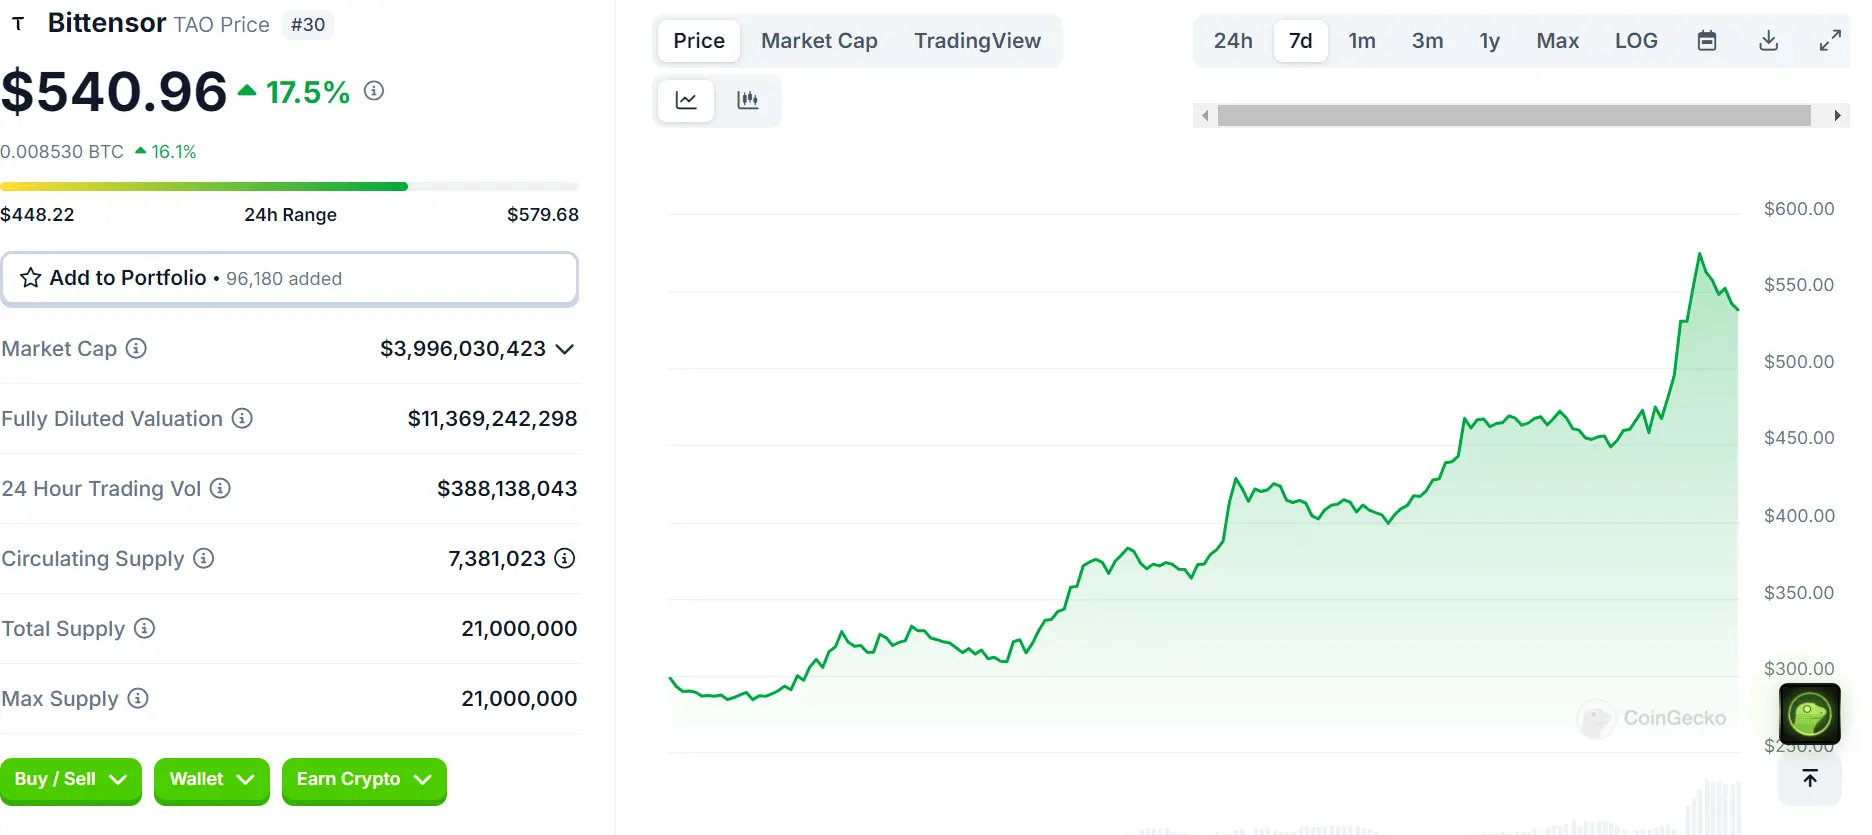Viewport: 1872px width, 835px height.
Task: Click the $448.22 24h low value
Action: click(x=37, y=215)
